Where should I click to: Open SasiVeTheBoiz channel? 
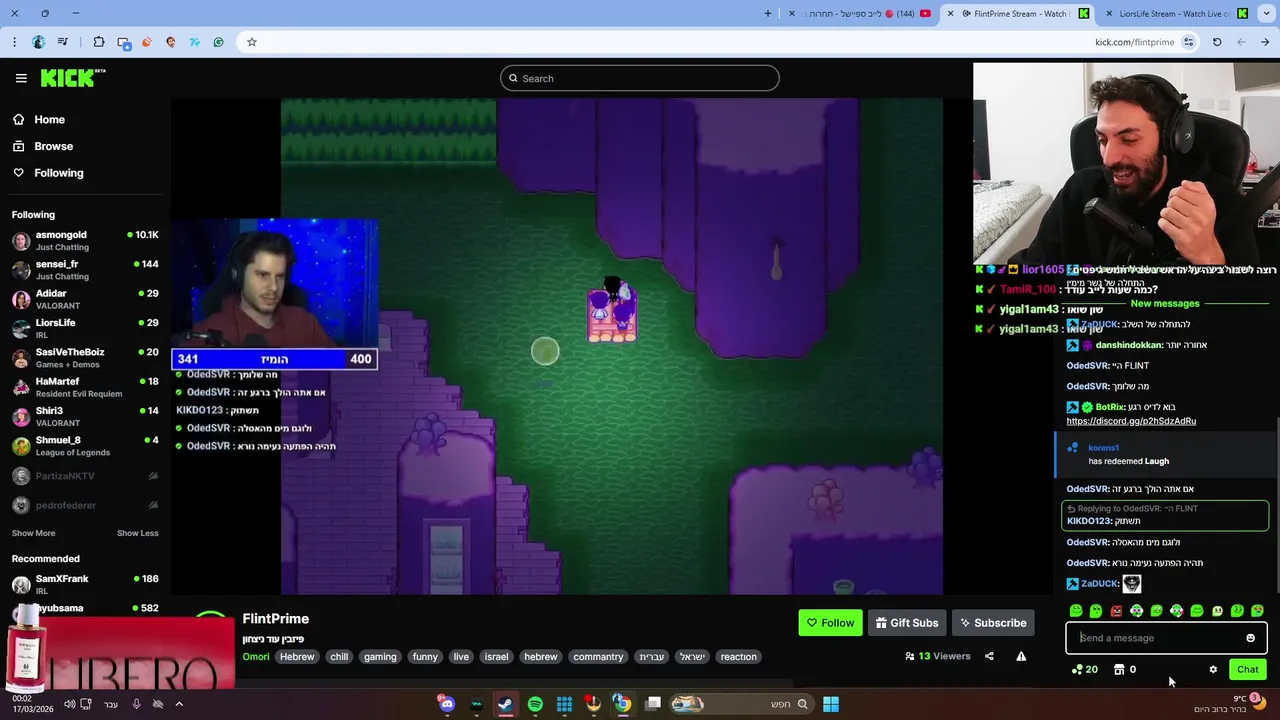(x=85, y=357)
